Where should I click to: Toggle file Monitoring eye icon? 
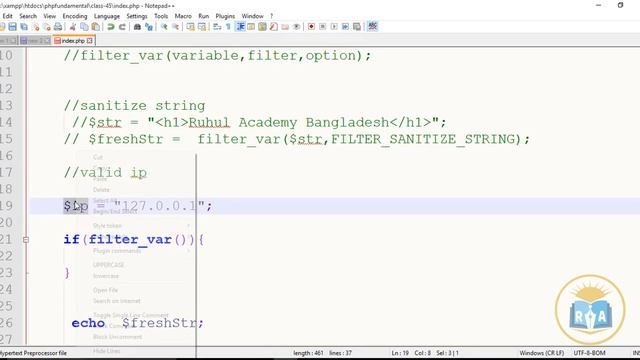click(x=296, y=27)
